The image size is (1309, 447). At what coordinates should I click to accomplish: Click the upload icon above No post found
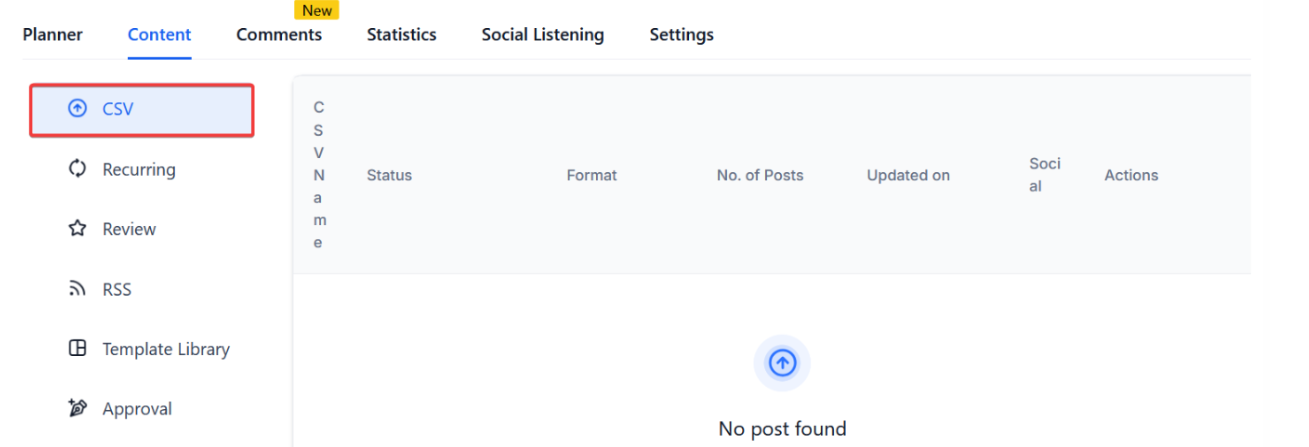[x=782, y=363]
